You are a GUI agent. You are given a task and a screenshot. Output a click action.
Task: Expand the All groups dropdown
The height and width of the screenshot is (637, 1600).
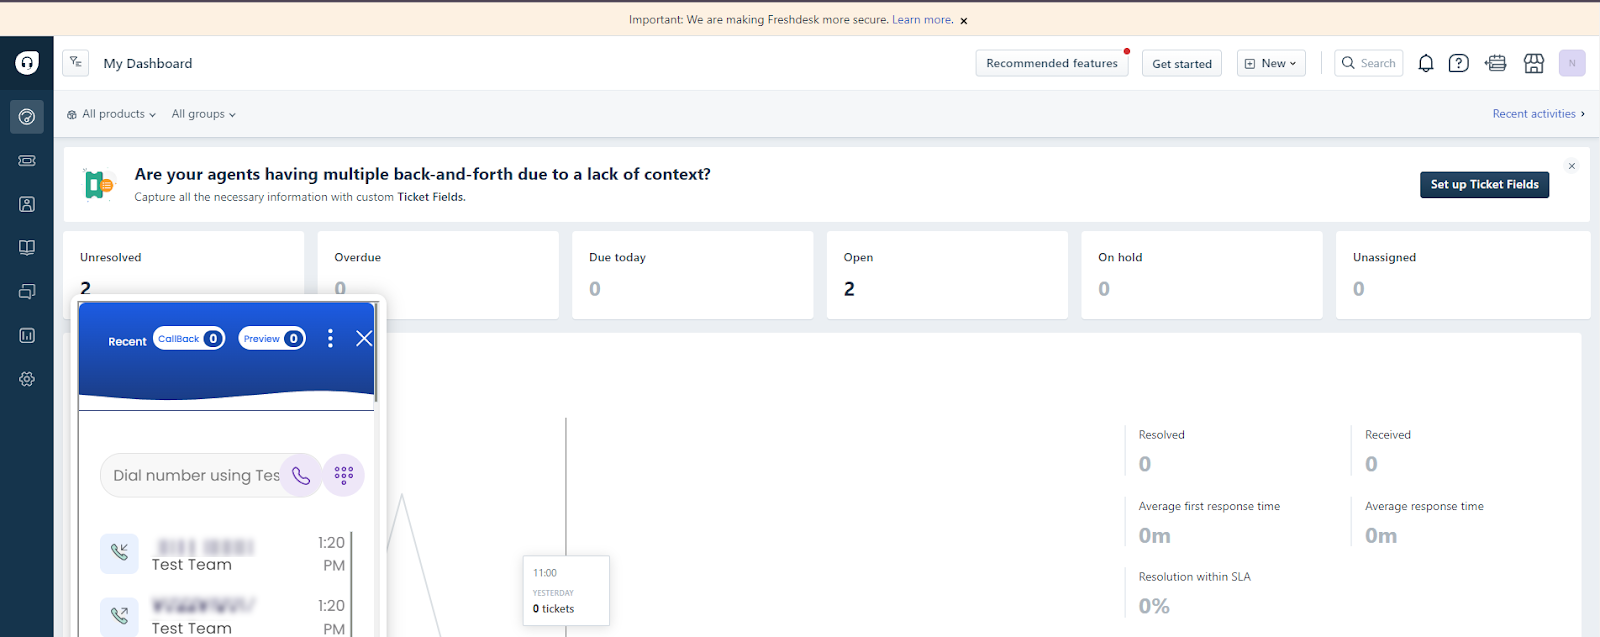click(x=203, y=114)
